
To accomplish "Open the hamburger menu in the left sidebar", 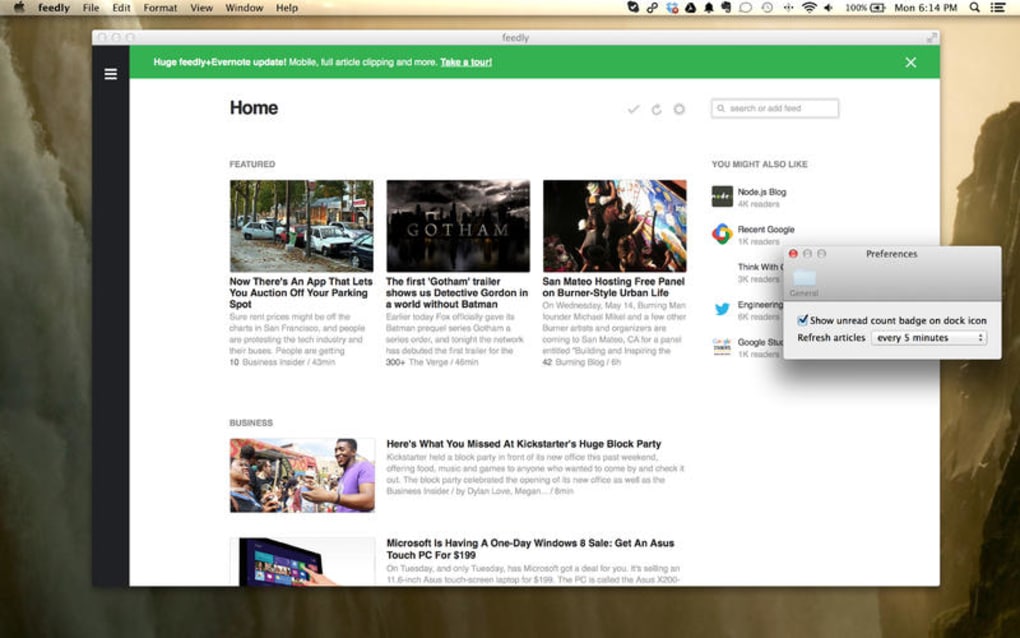I will pos(111,73).
